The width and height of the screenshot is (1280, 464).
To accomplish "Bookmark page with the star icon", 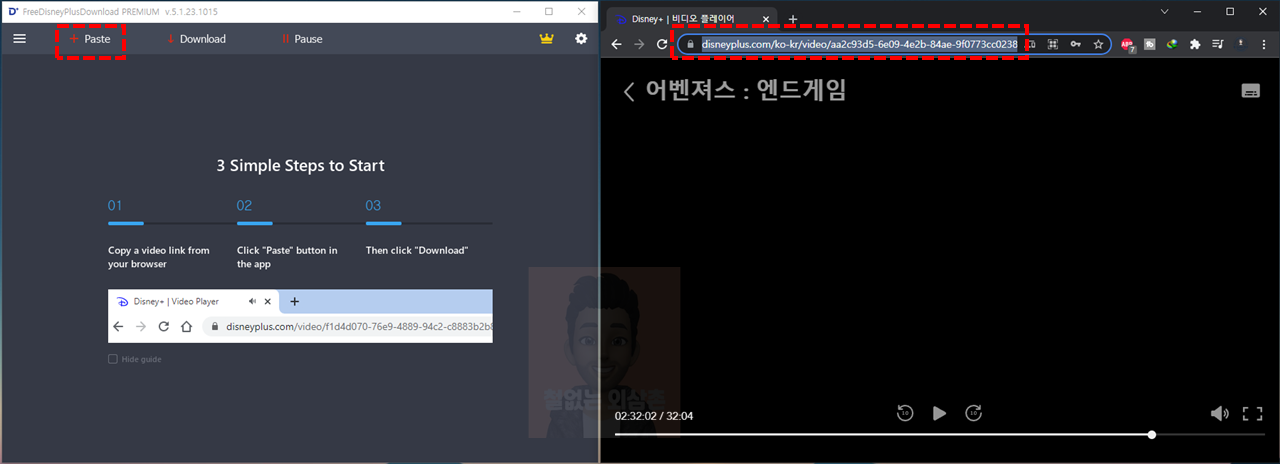I will click(1098, 44).
